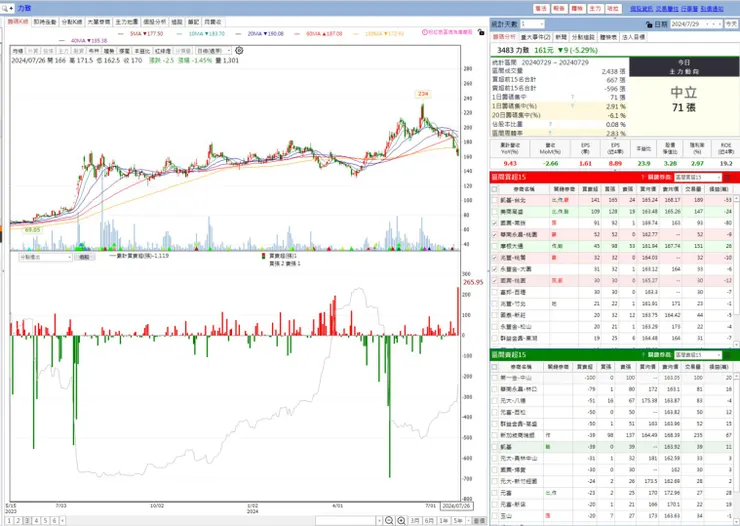Screen dimensions: 740x526
Task: Go to chart page 1
Action: tap(9, 520)
